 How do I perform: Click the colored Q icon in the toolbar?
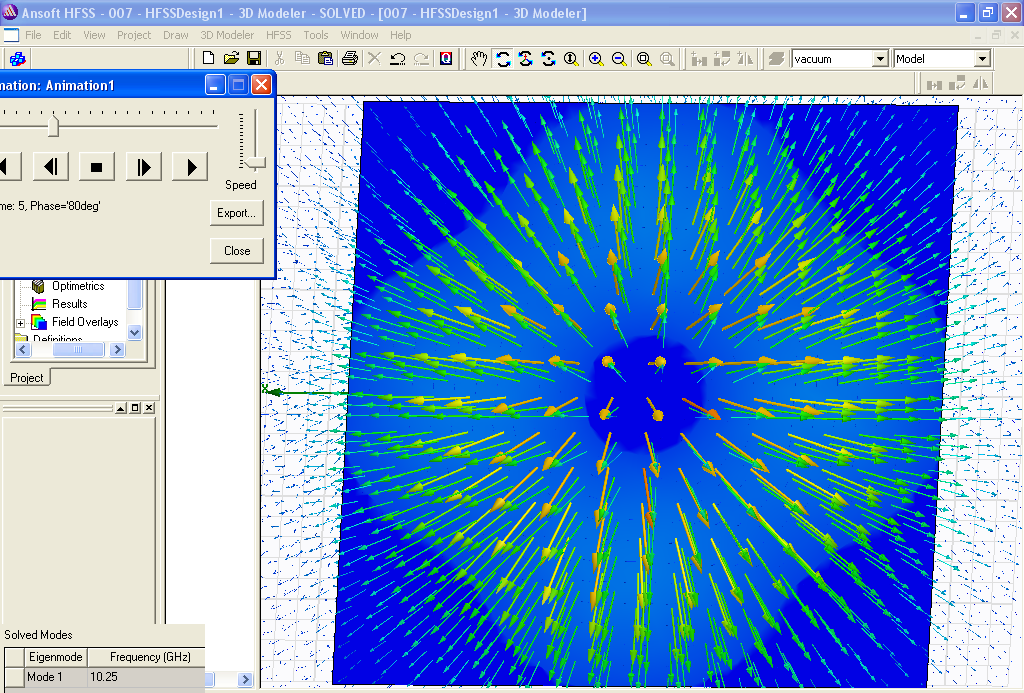446,58
